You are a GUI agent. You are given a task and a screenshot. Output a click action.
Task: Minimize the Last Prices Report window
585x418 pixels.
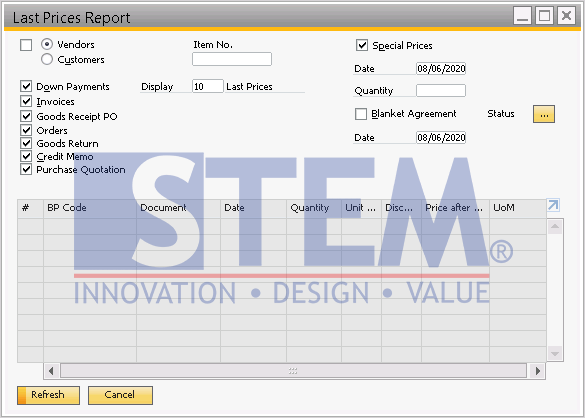522,16
